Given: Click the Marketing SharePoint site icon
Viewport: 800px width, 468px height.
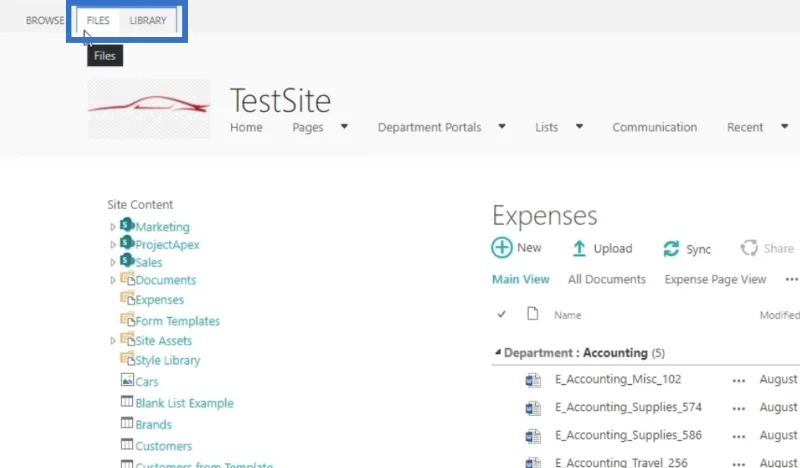Looking at the screenshot, I should point(127,225).
